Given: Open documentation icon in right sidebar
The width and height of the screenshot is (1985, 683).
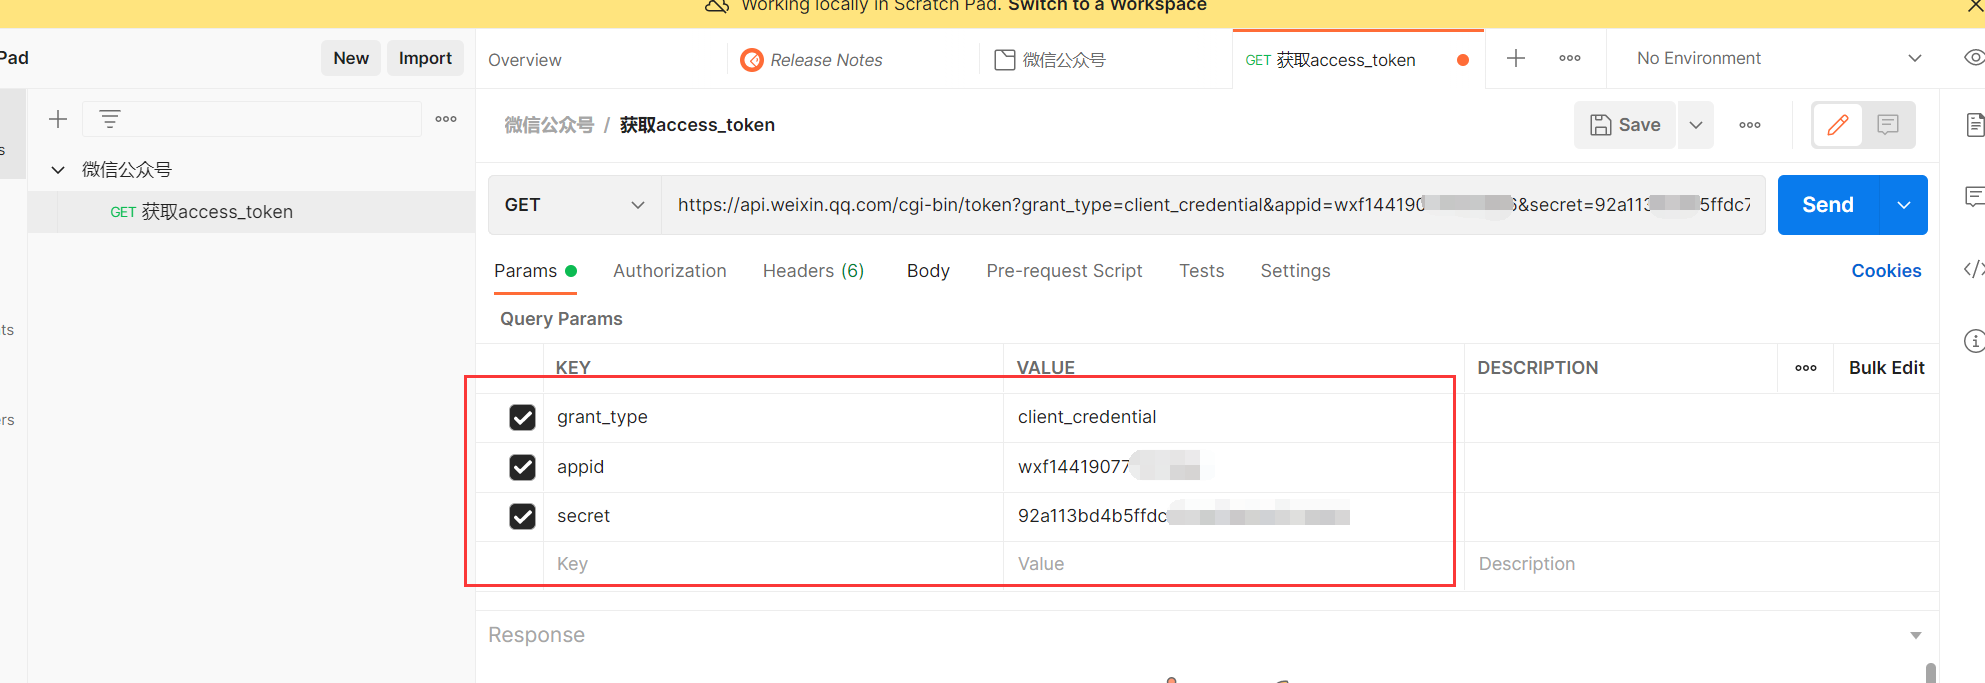Looking at the screenshot, I should tap(1974, 125).
